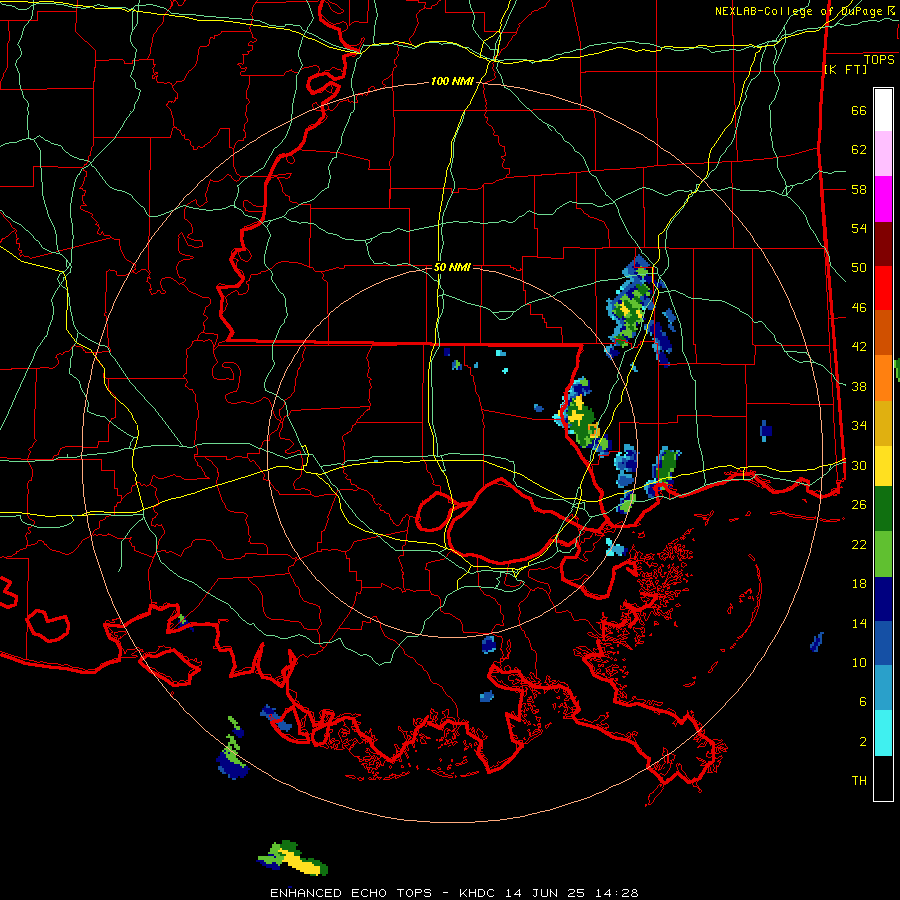Select the light pink legend color swatch
The width and height of the screenshot is (900, 900).
pyautogui.click(x=883, y=153)
